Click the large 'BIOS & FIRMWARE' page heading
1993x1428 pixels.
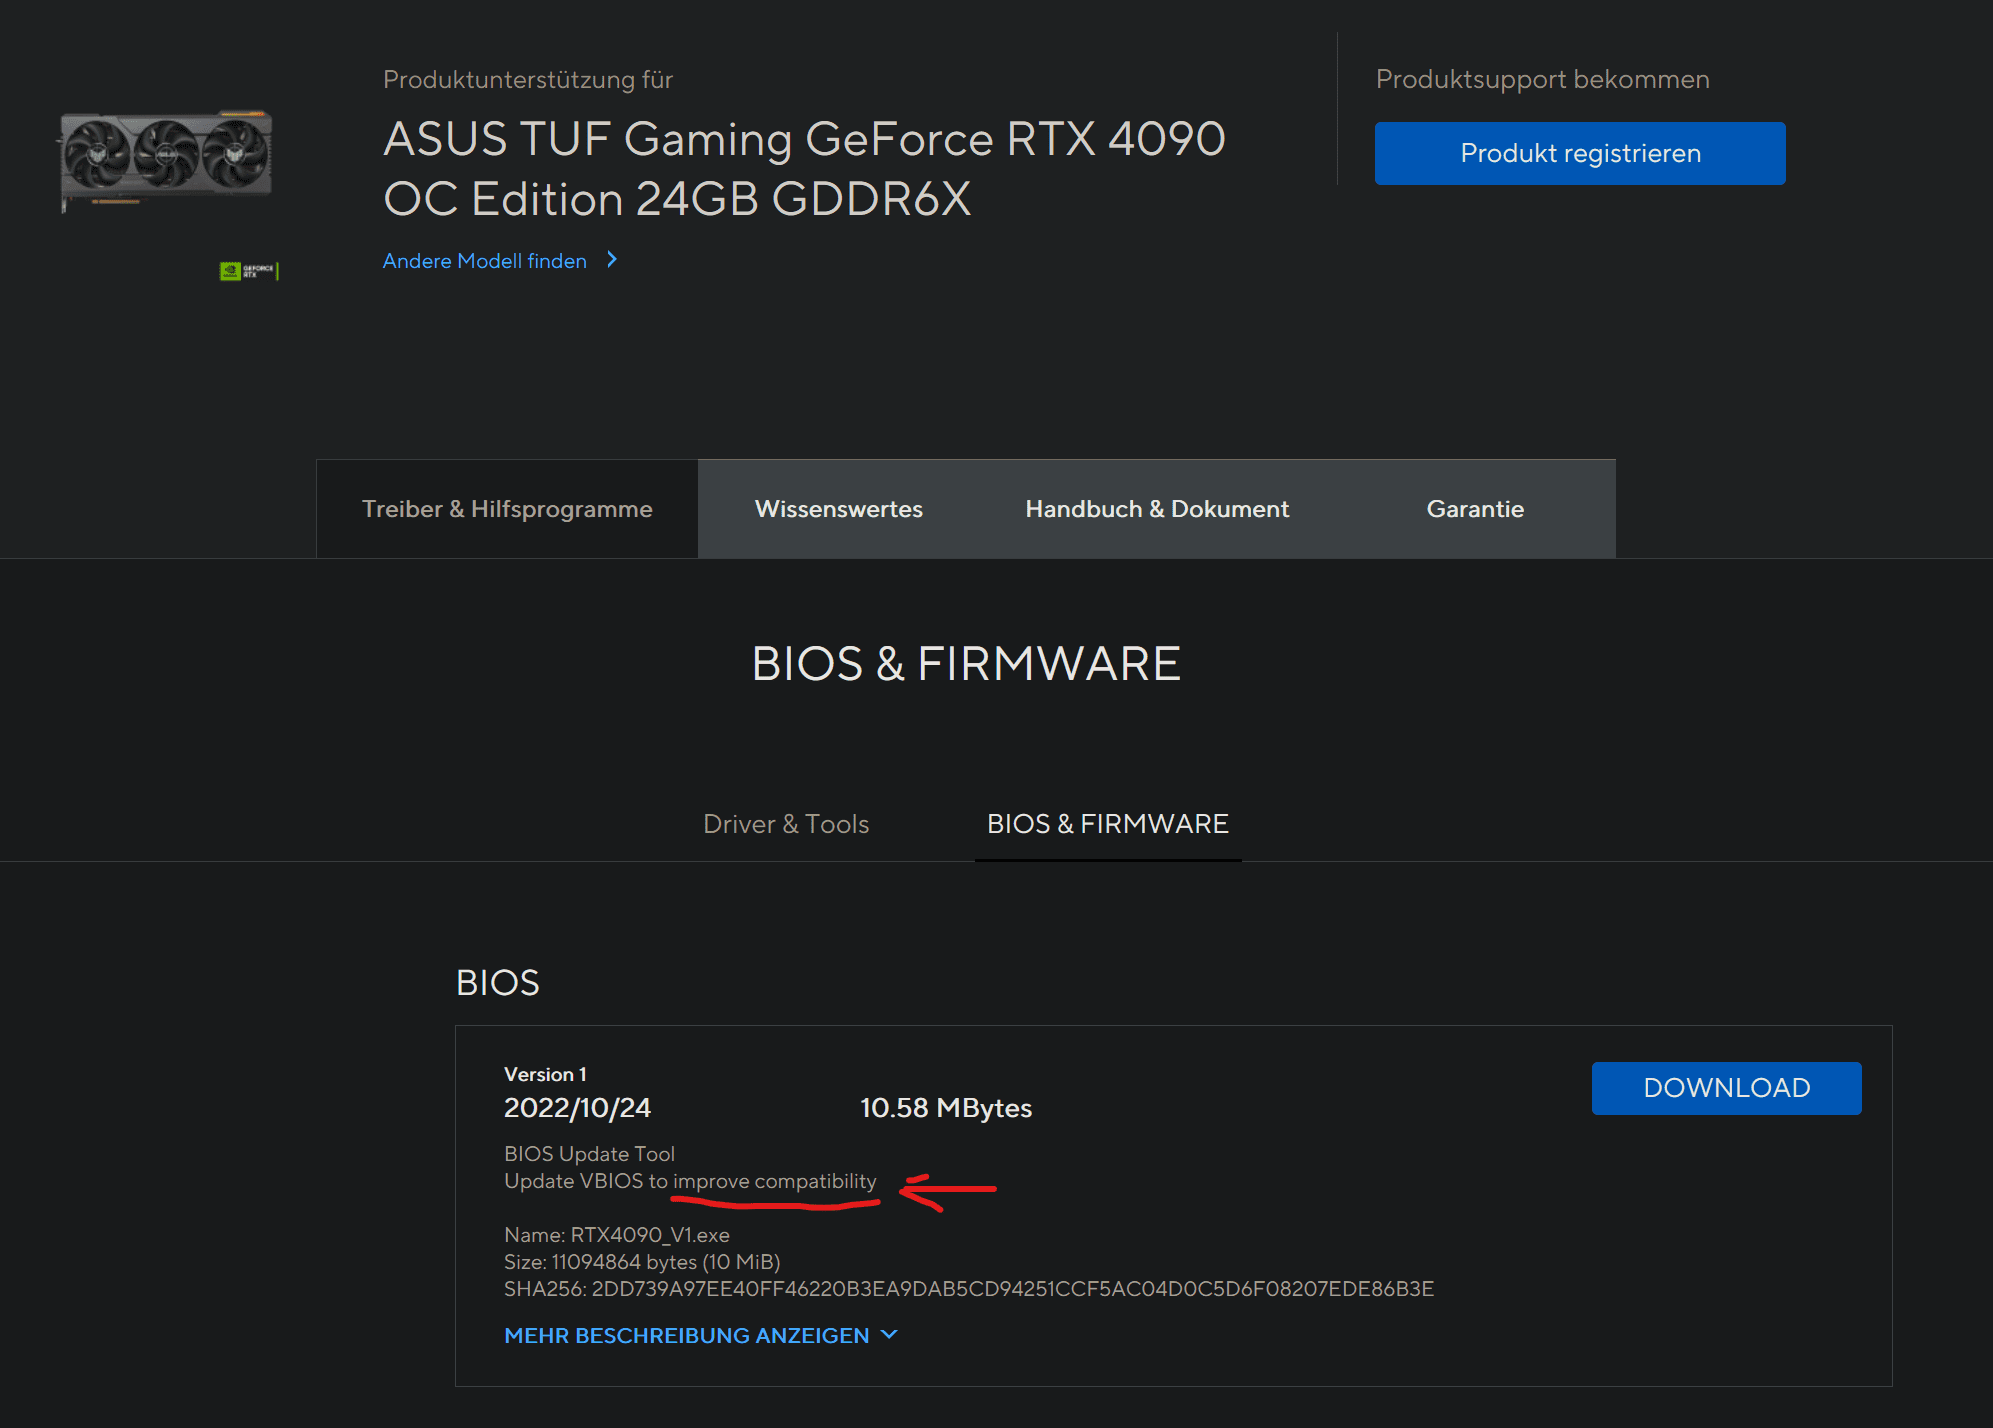(x=966, y=664)
